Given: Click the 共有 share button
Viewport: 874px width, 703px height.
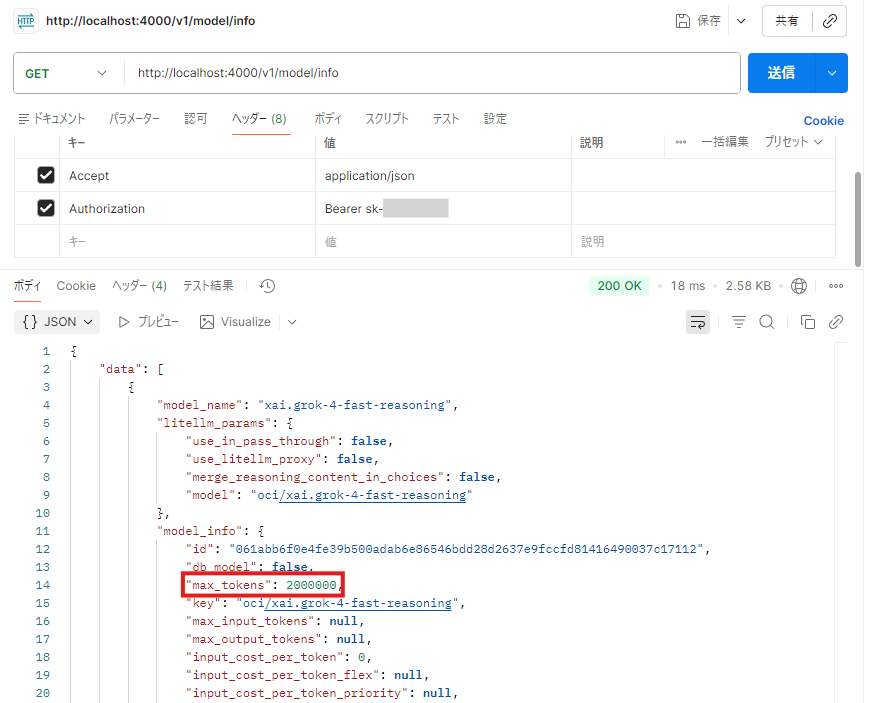Looking at the screenshot, I should (787, 21).
